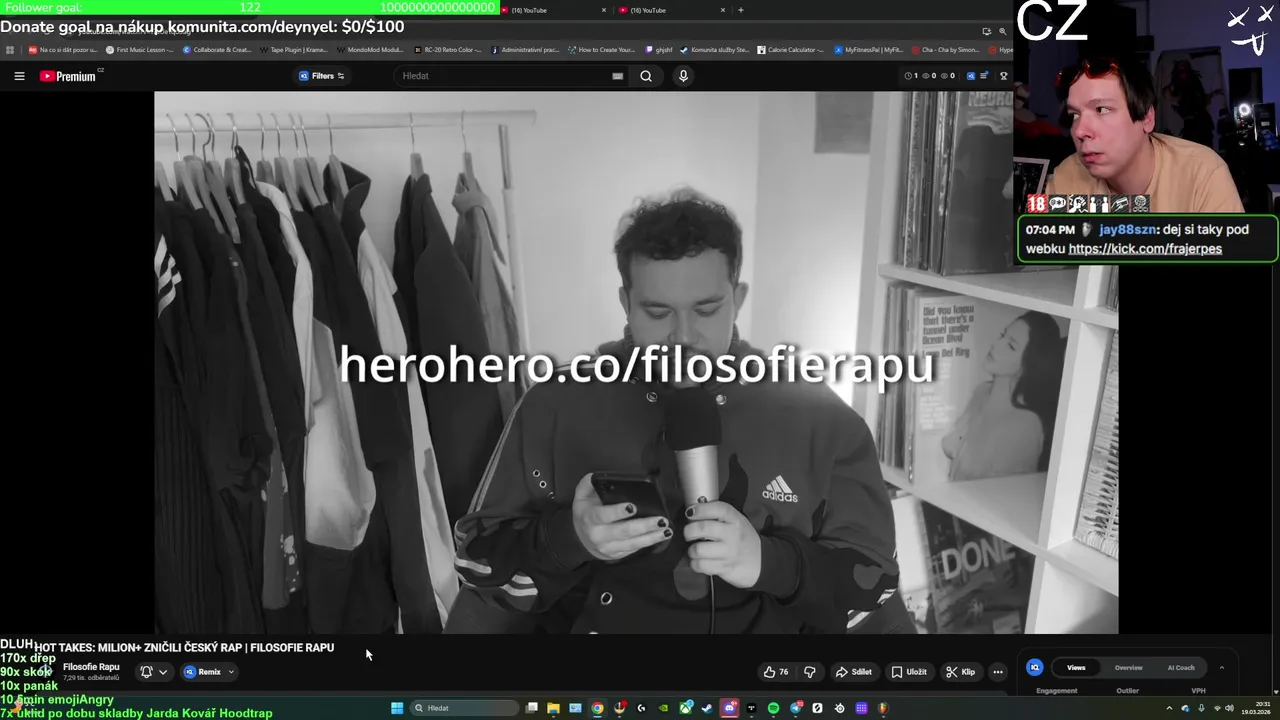Open the 'RC-20 Retro Color' bookmark

coord(447,49)
